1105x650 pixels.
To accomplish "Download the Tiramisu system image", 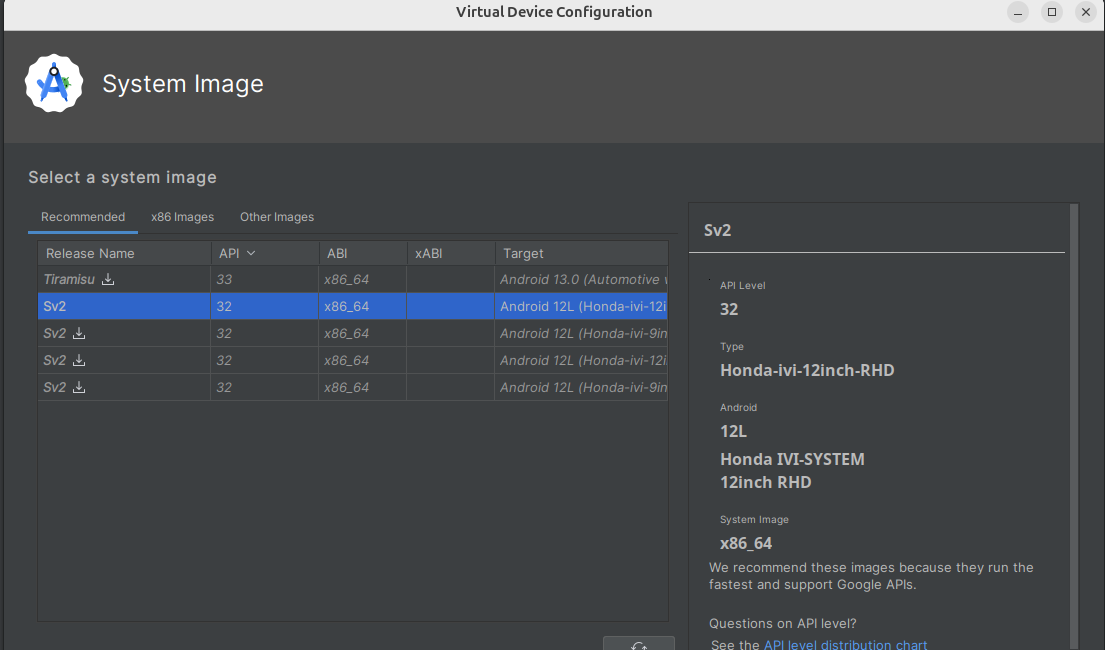I will pyautogui.click(x=108, y=279).
